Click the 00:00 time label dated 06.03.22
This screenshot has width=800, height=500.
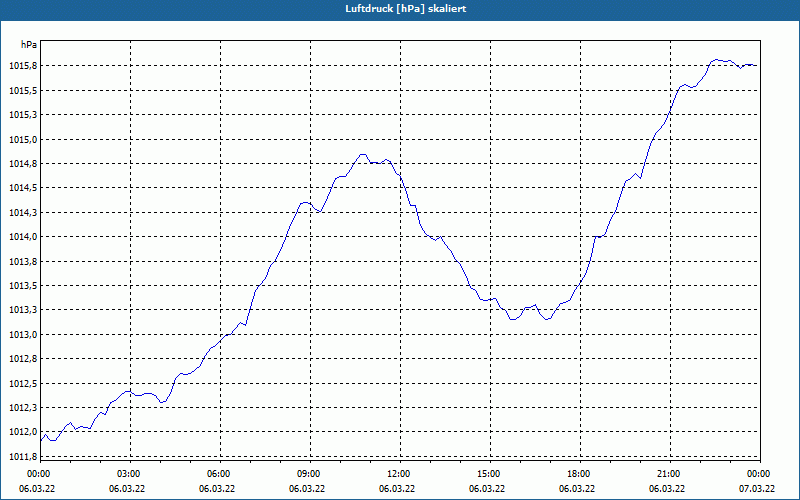(37, 474)
